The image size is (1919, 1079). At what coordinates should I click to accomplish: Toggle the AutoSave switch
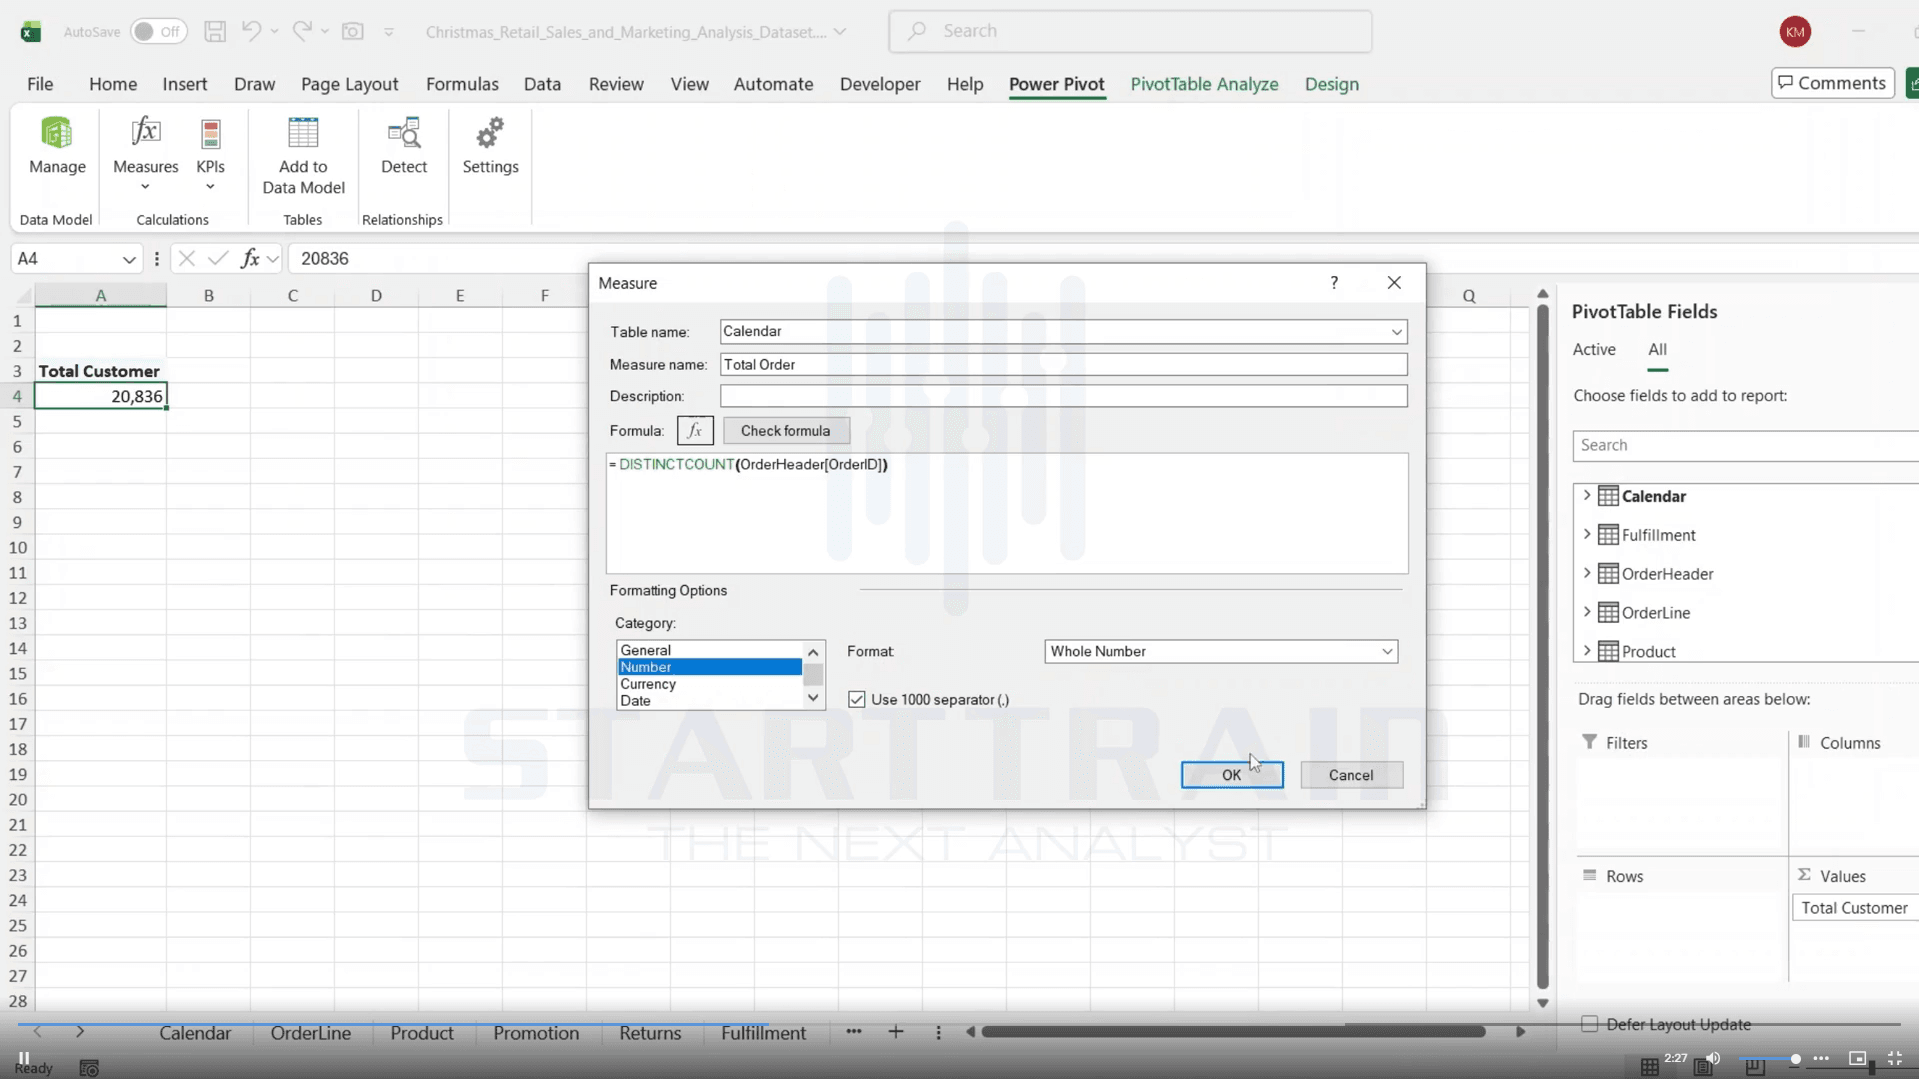(159, 31)
